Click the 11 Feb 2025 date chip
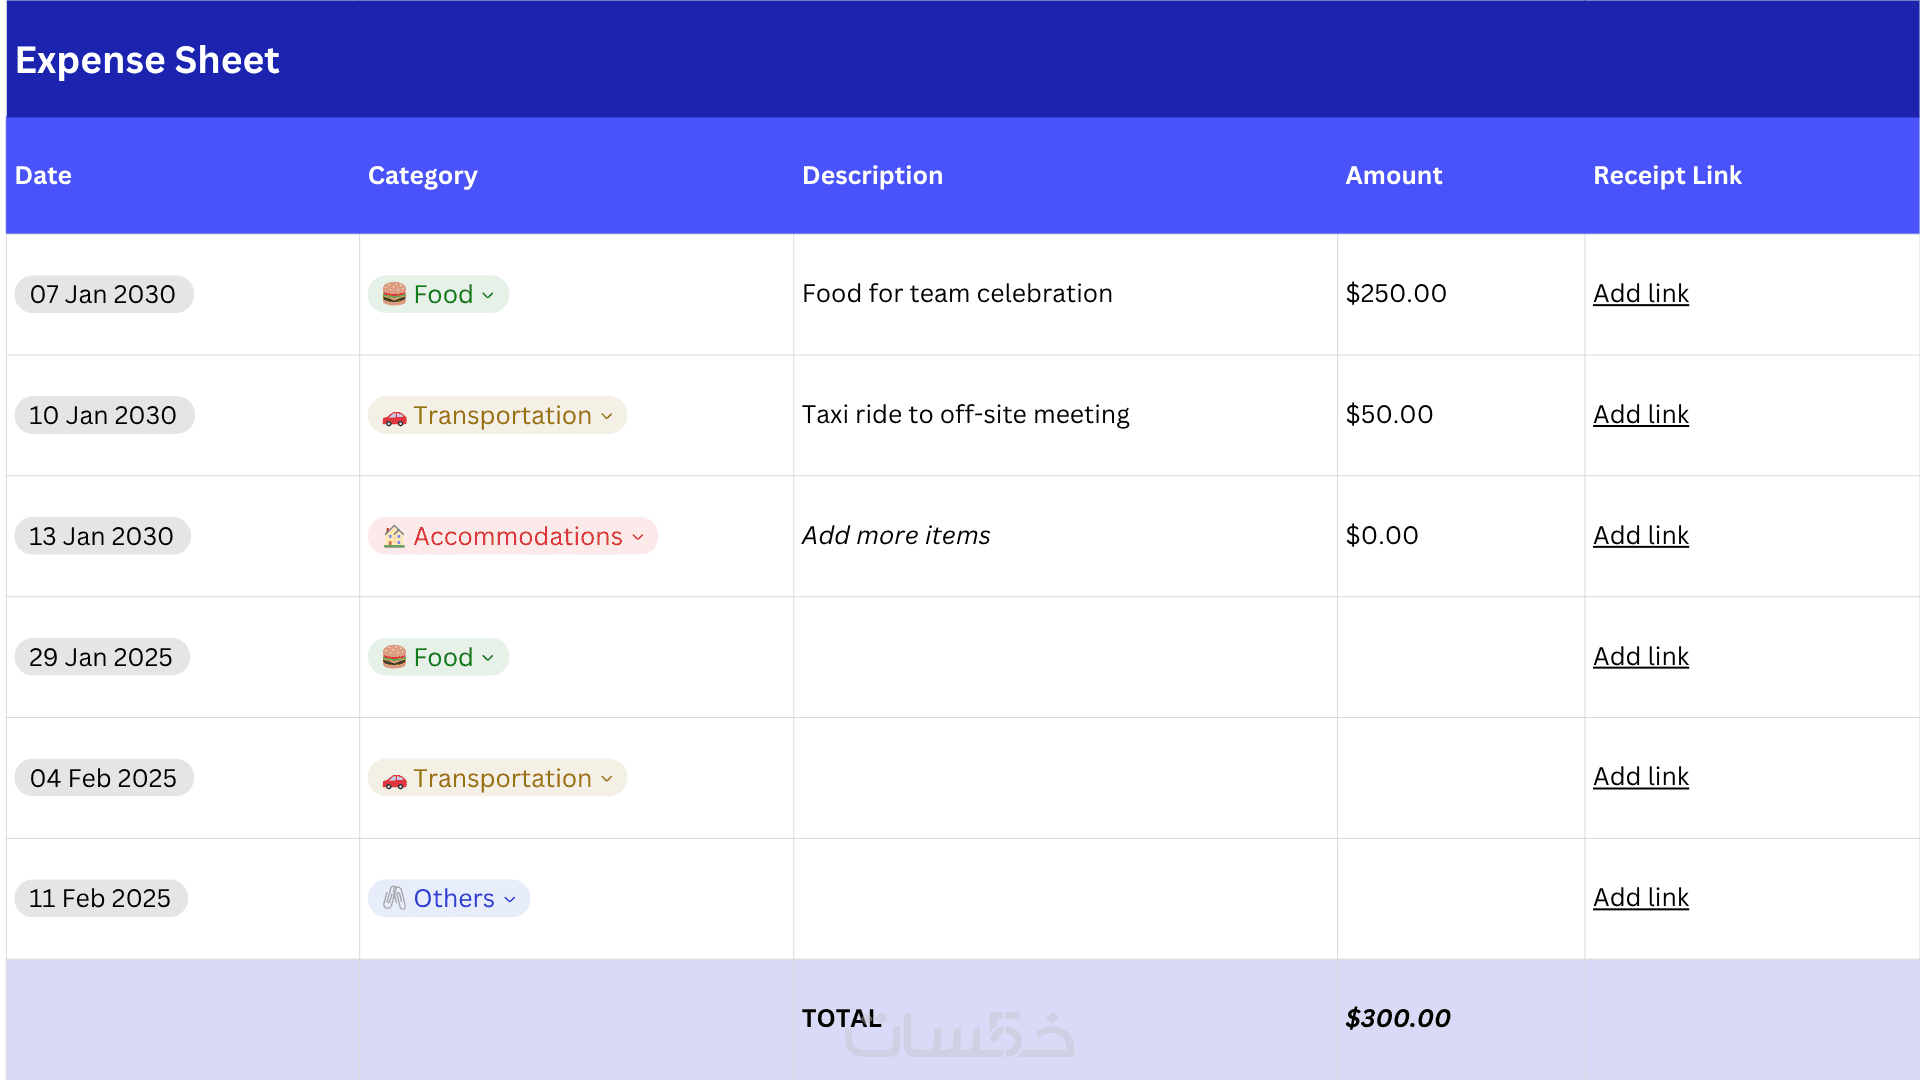This screenshot has height=1080, width=1920. click(100, 898)
